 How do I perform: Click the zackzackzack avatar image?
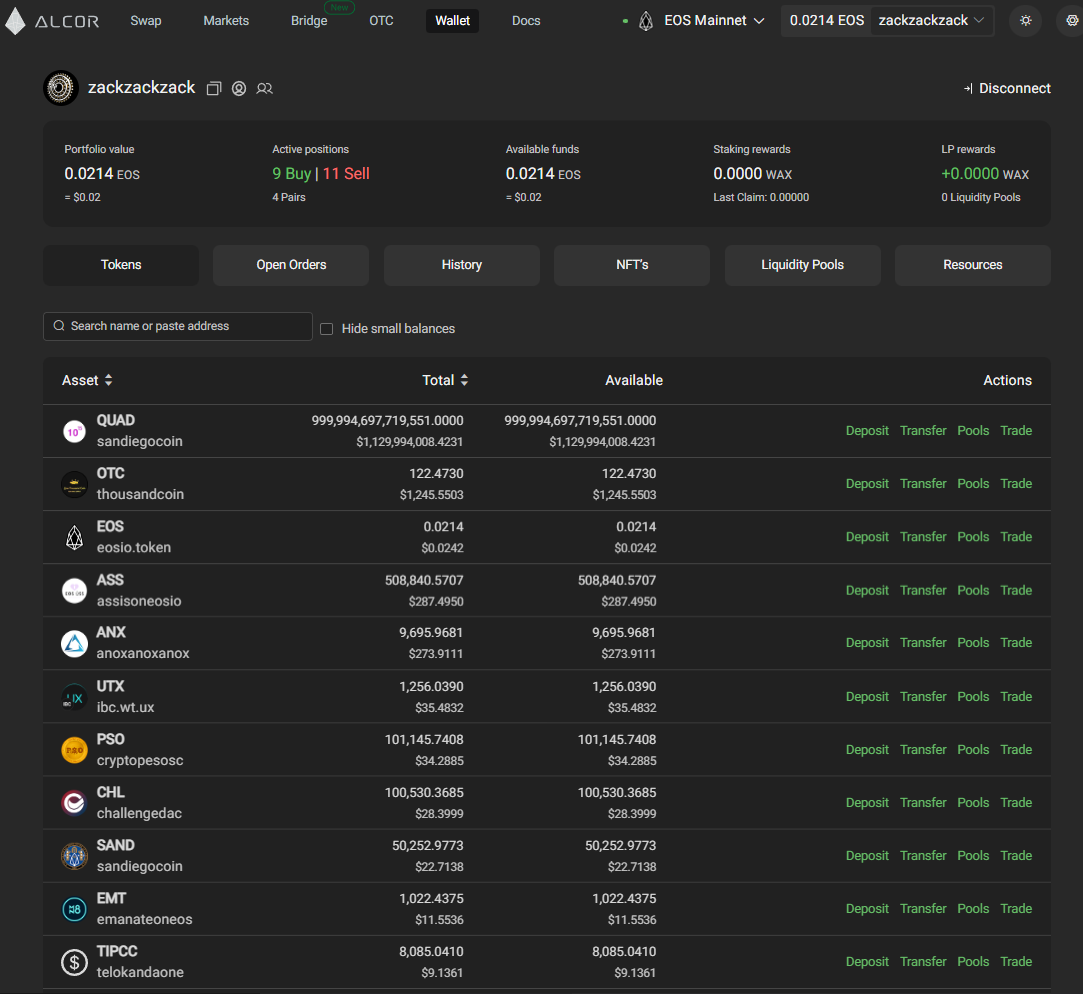61,88
